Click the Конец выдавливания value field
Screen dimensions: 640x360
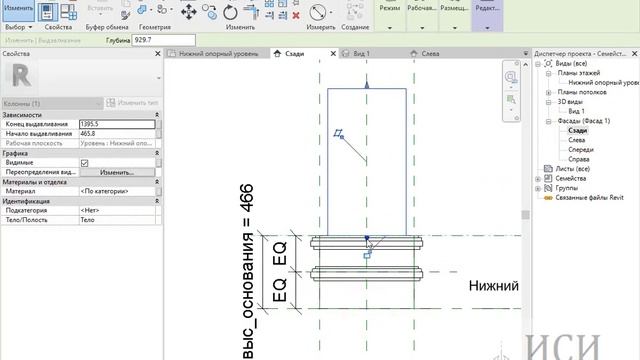pyautogui.click(x=117, y=124)
